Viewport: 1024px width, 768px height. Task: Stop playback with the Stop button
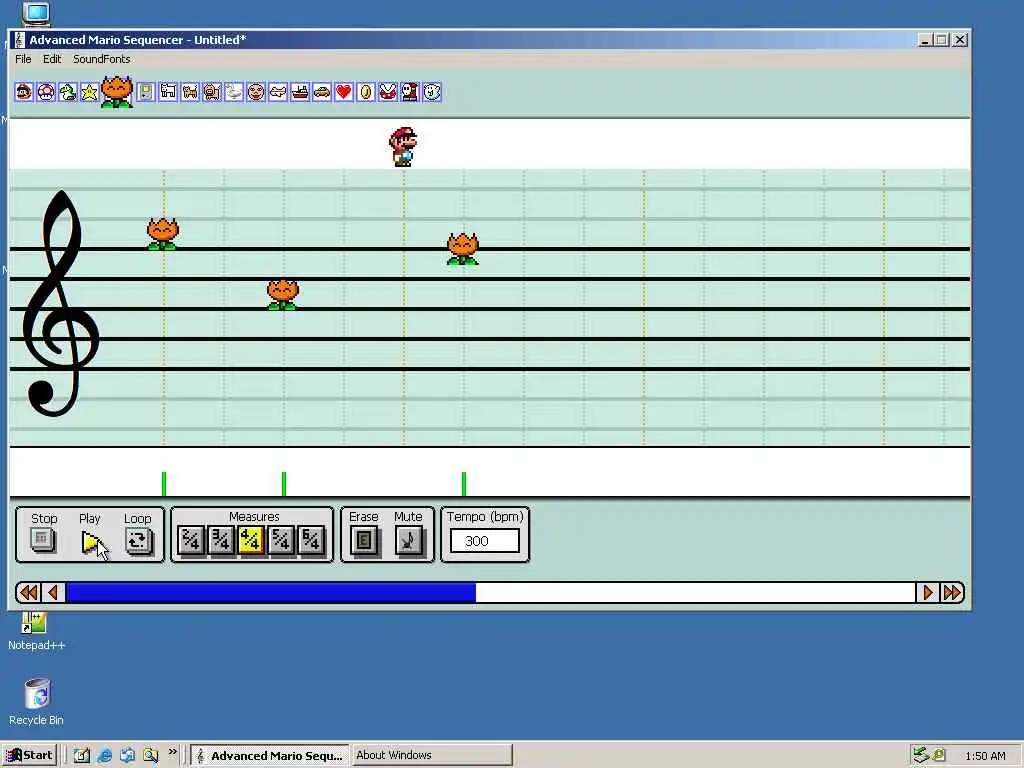pos(43,540)
